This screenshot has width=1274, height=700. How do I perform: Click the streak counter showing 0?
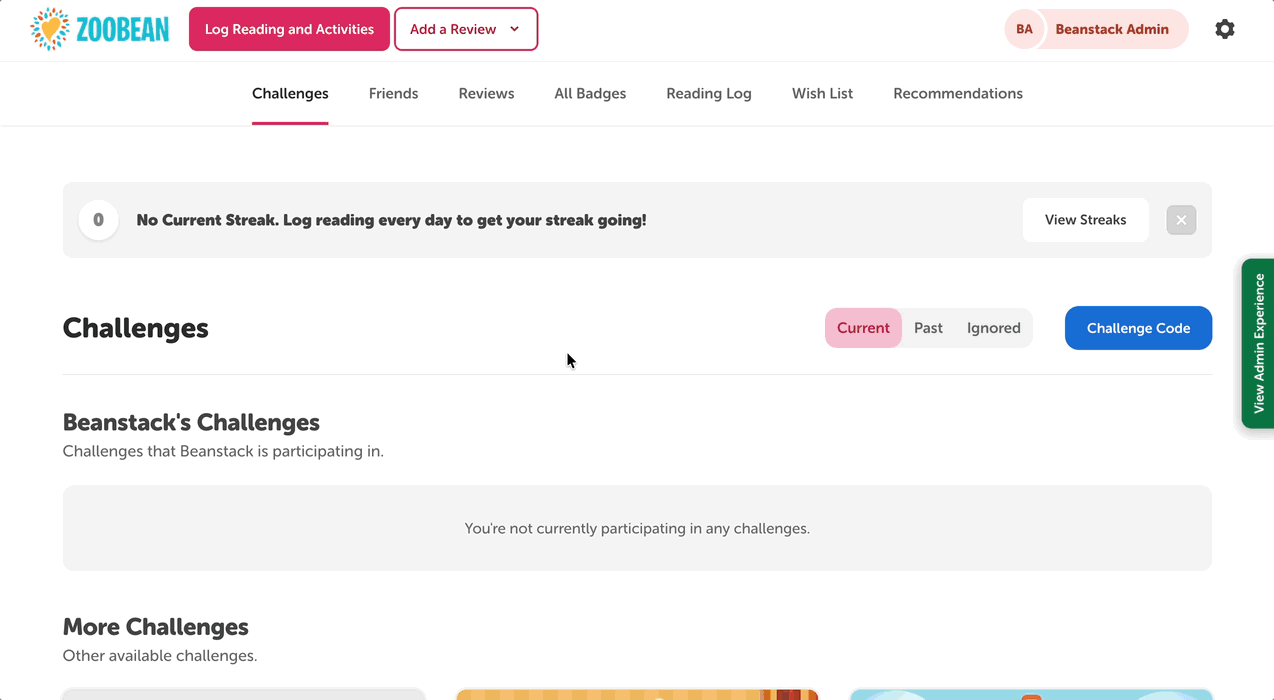point(98,220)
